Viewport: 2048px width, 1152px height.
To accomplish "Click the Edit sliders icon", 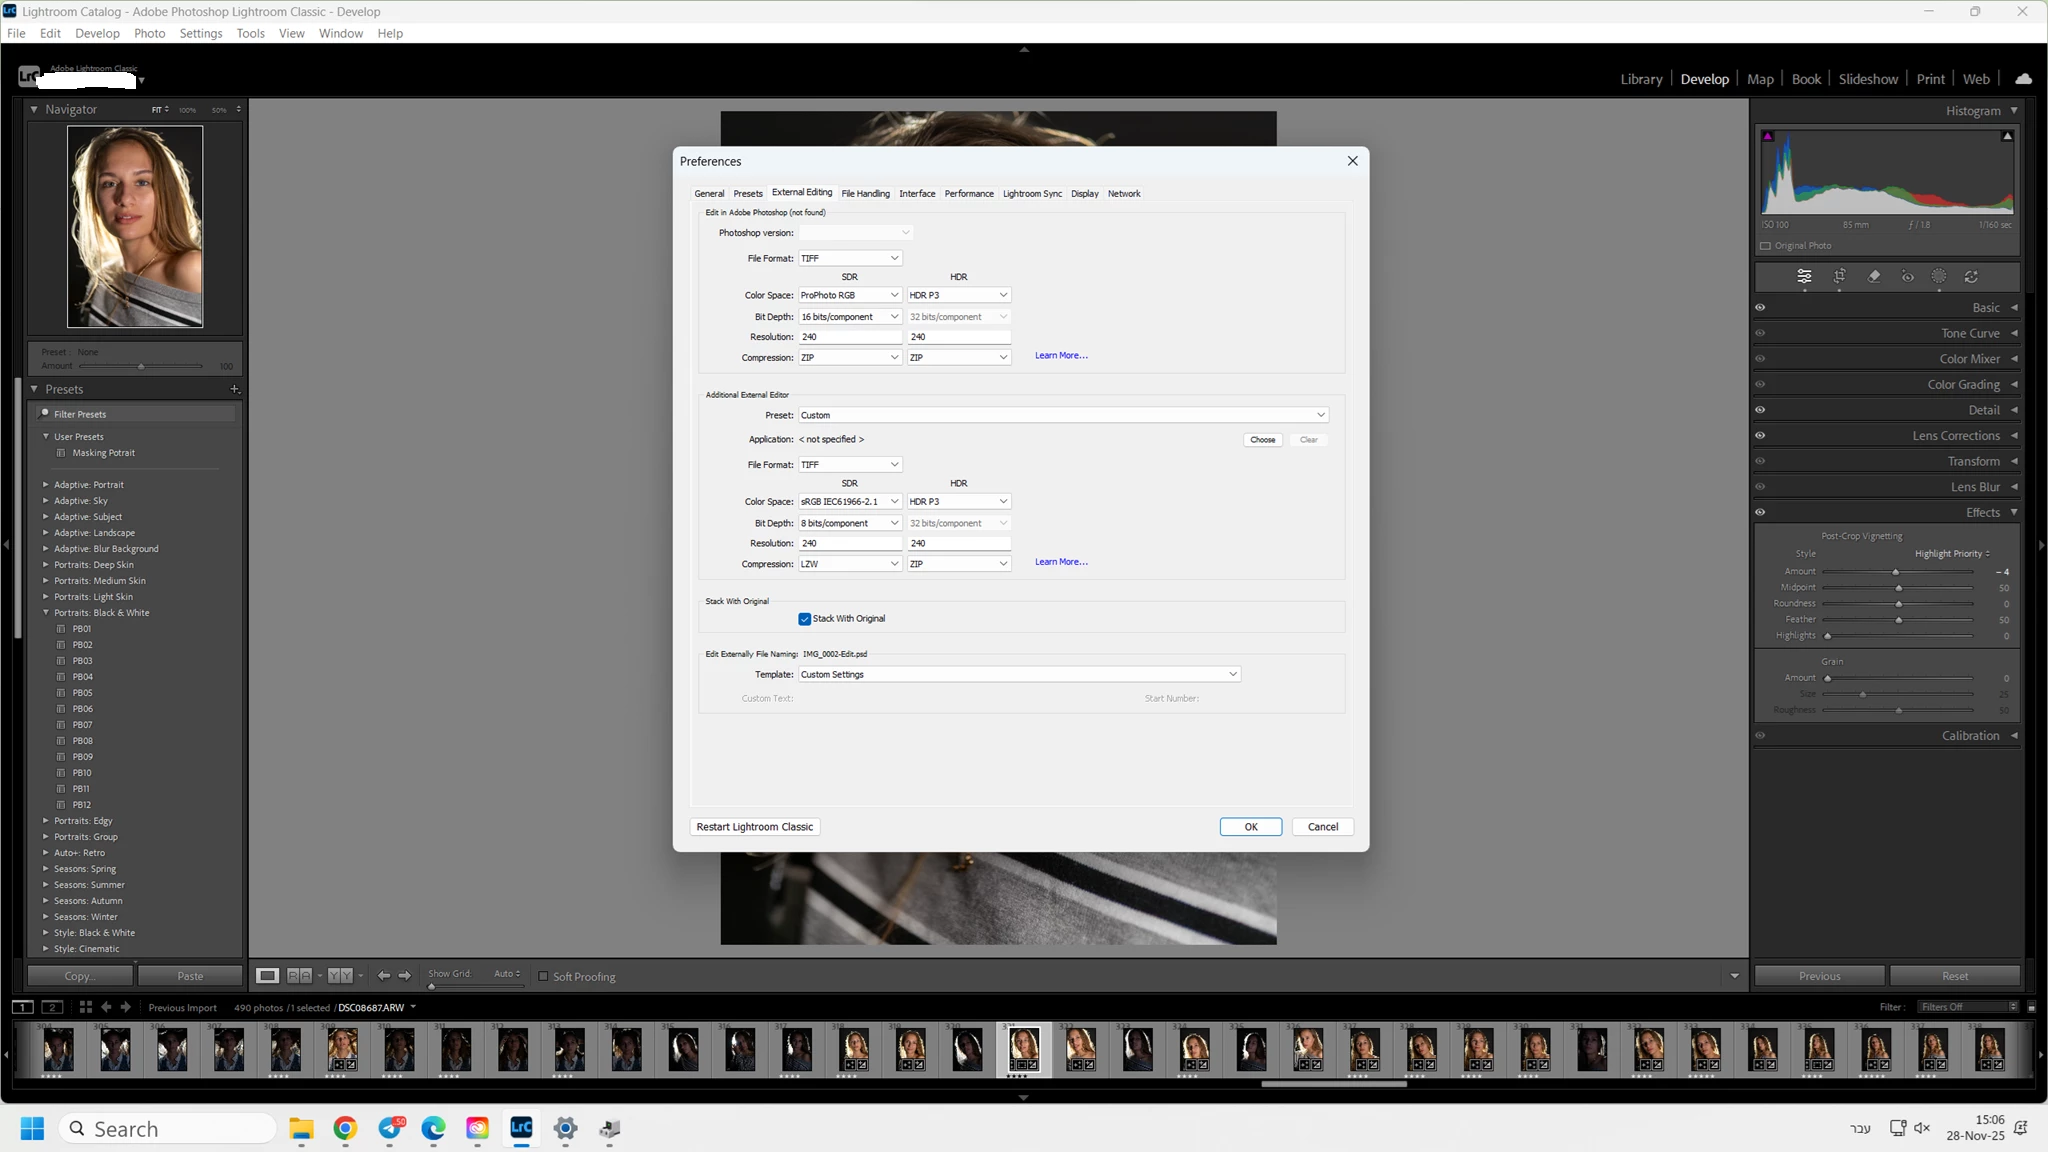I will click(x=1804, y=277).
